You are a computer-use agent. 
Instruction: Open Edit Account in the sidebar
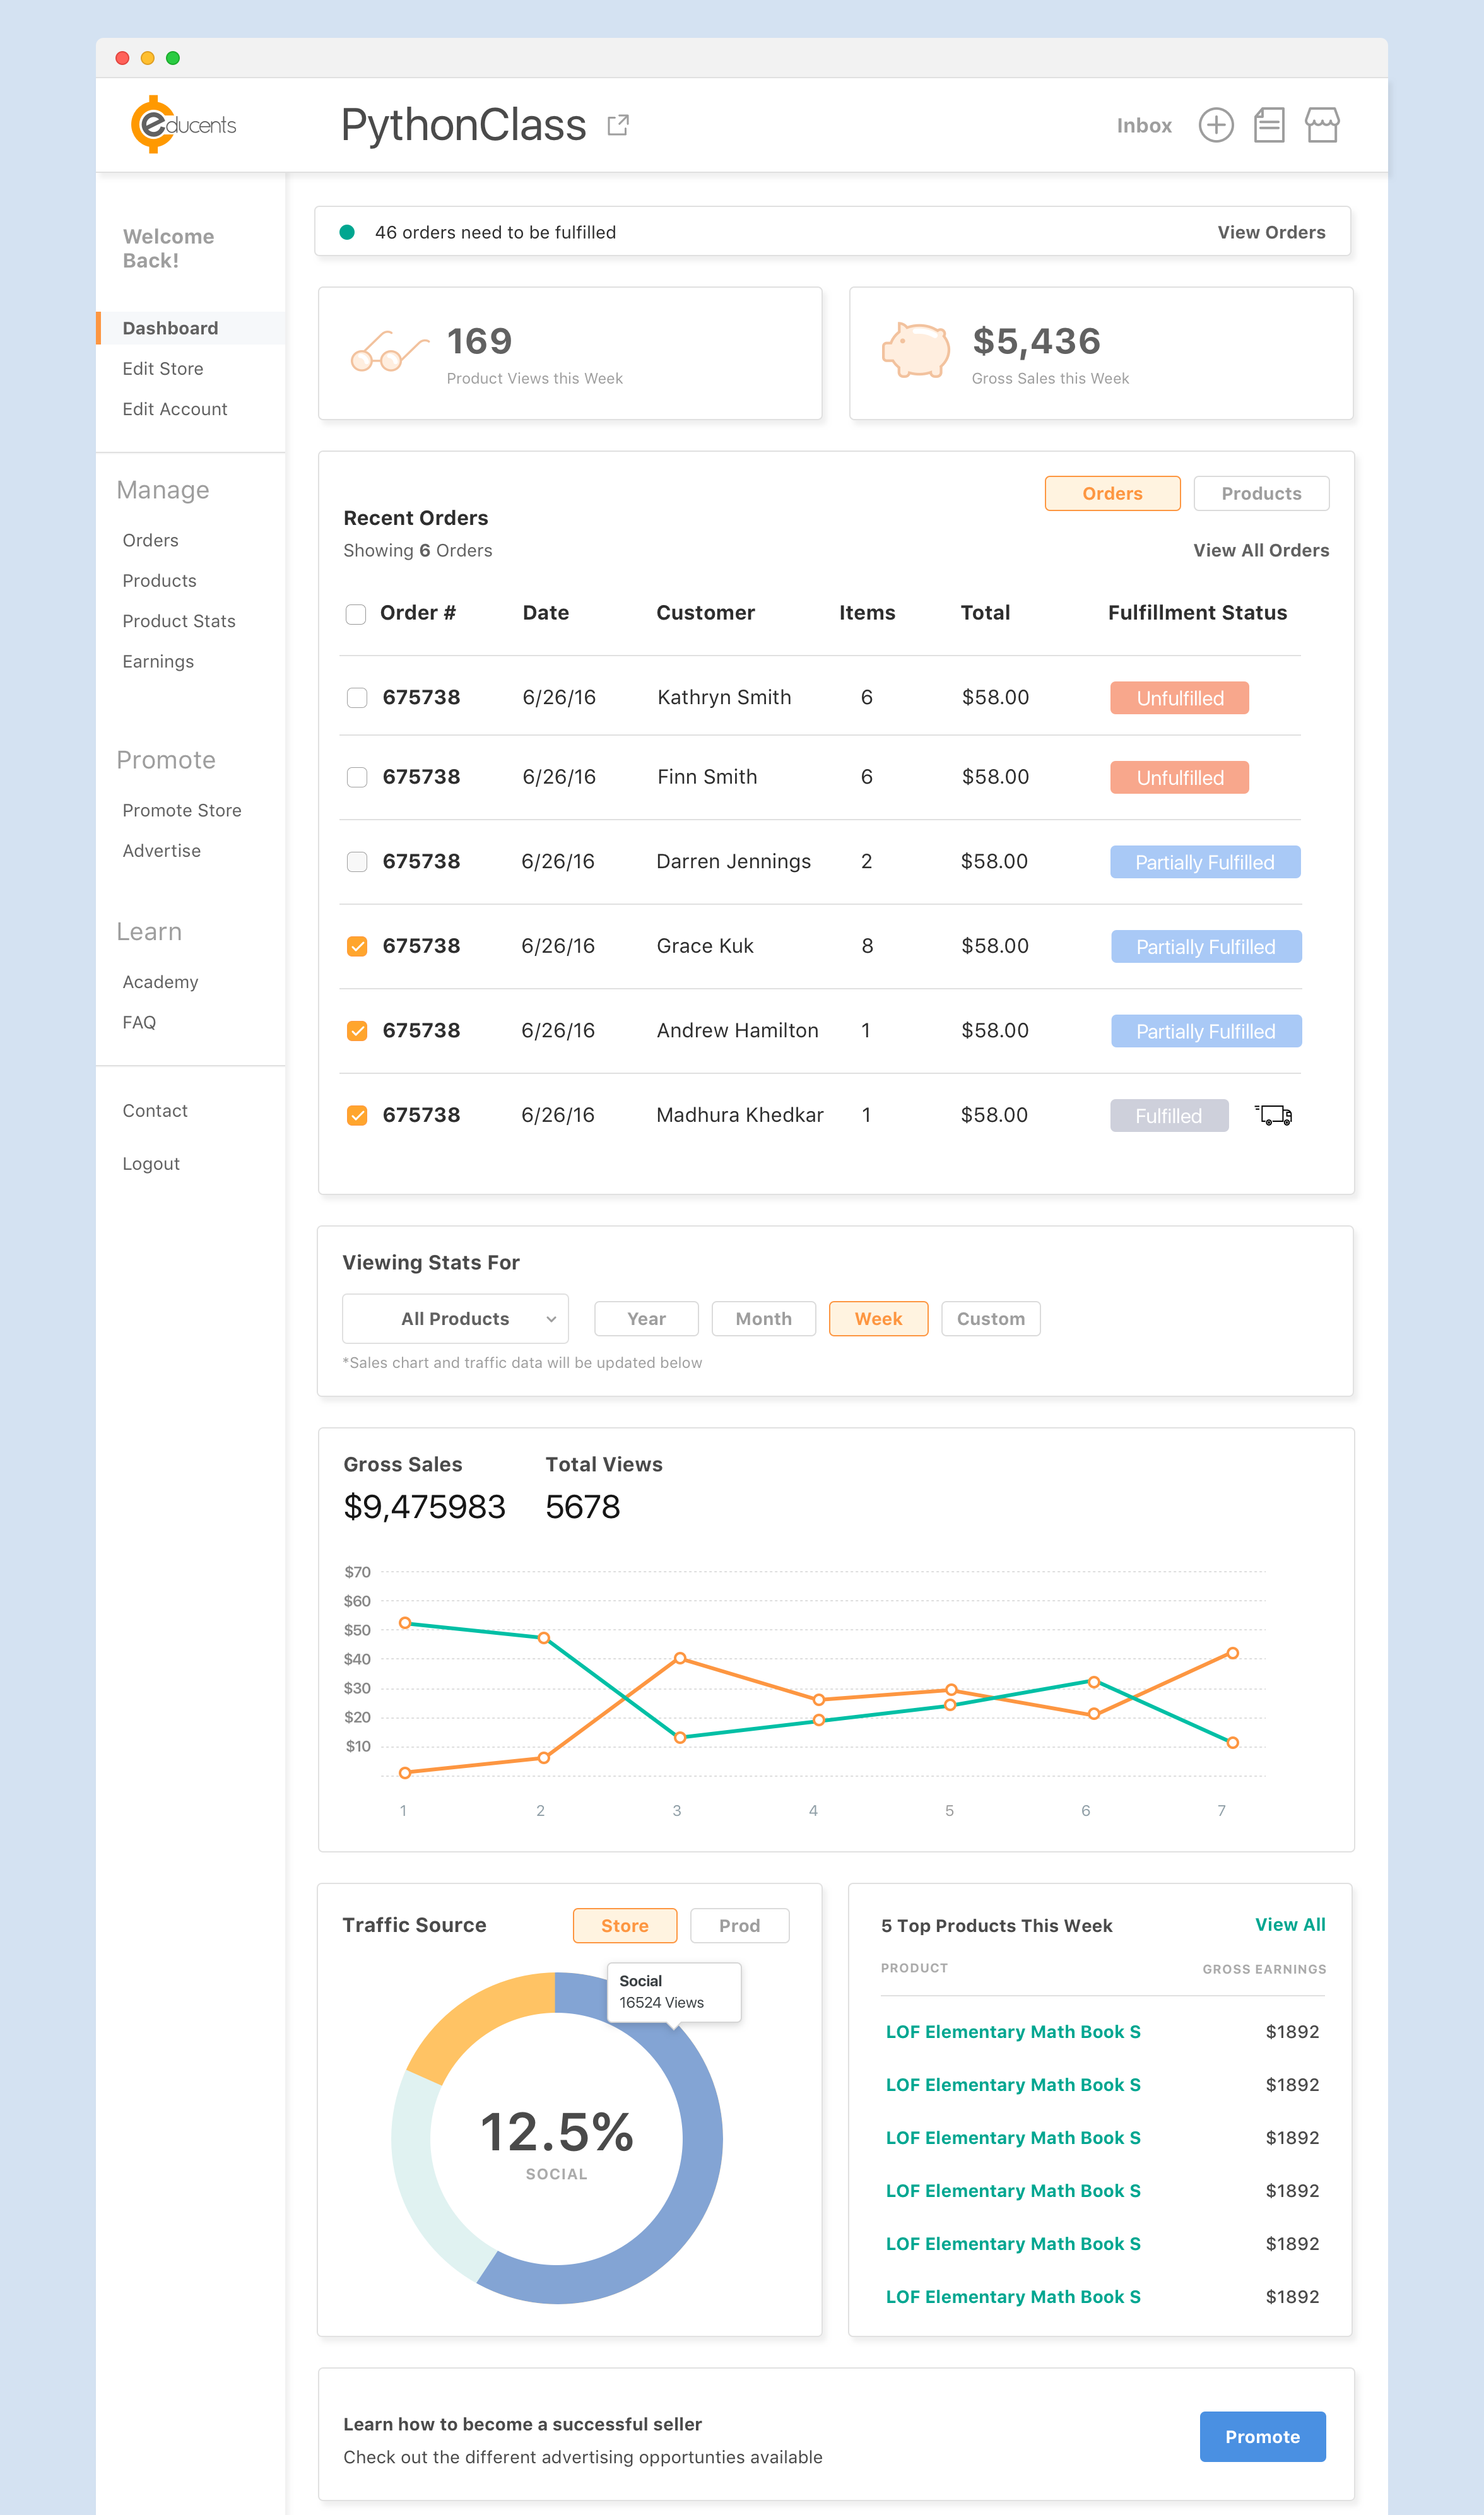(175, 409)
